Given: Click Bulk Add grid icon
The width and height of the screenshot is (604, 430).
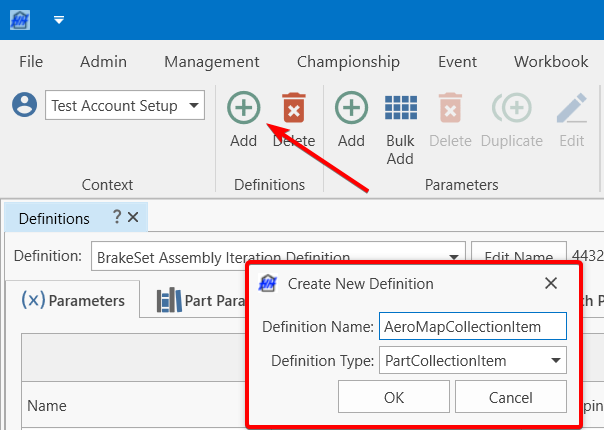Looking at the screenshot, I should [x=400, y=108].
